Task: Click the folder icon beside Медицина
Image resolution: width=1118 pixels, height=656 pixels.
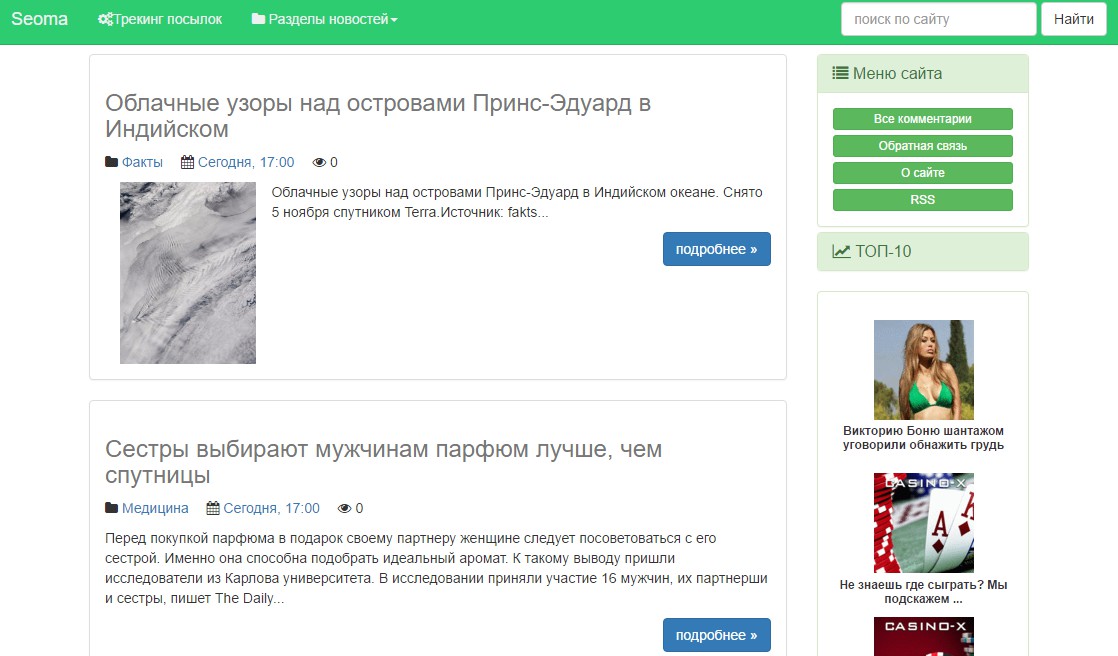Action: [x=111, y=508]
